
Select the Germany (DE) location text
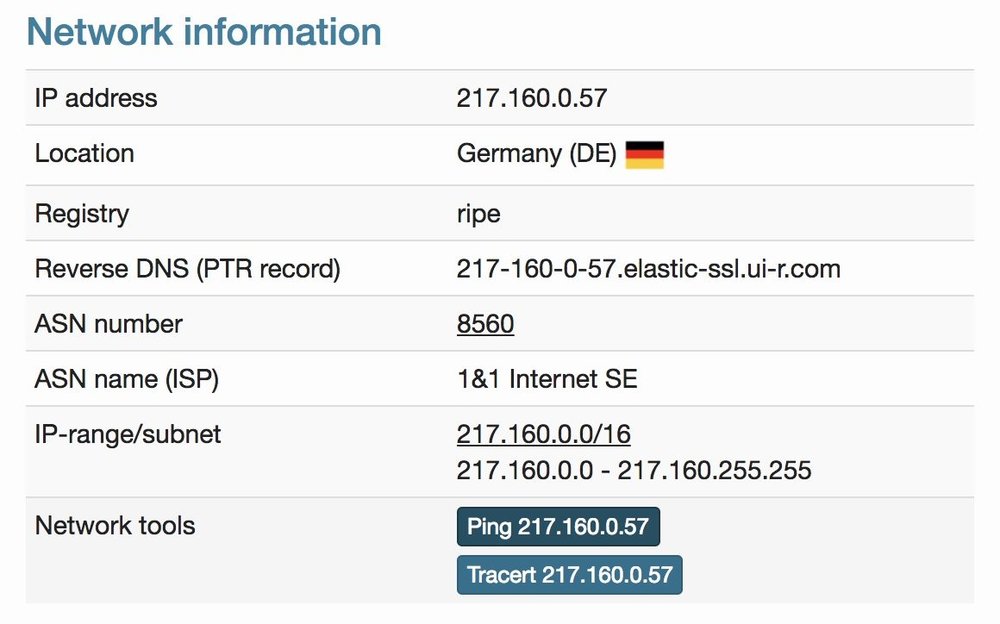tap(536, 154)
